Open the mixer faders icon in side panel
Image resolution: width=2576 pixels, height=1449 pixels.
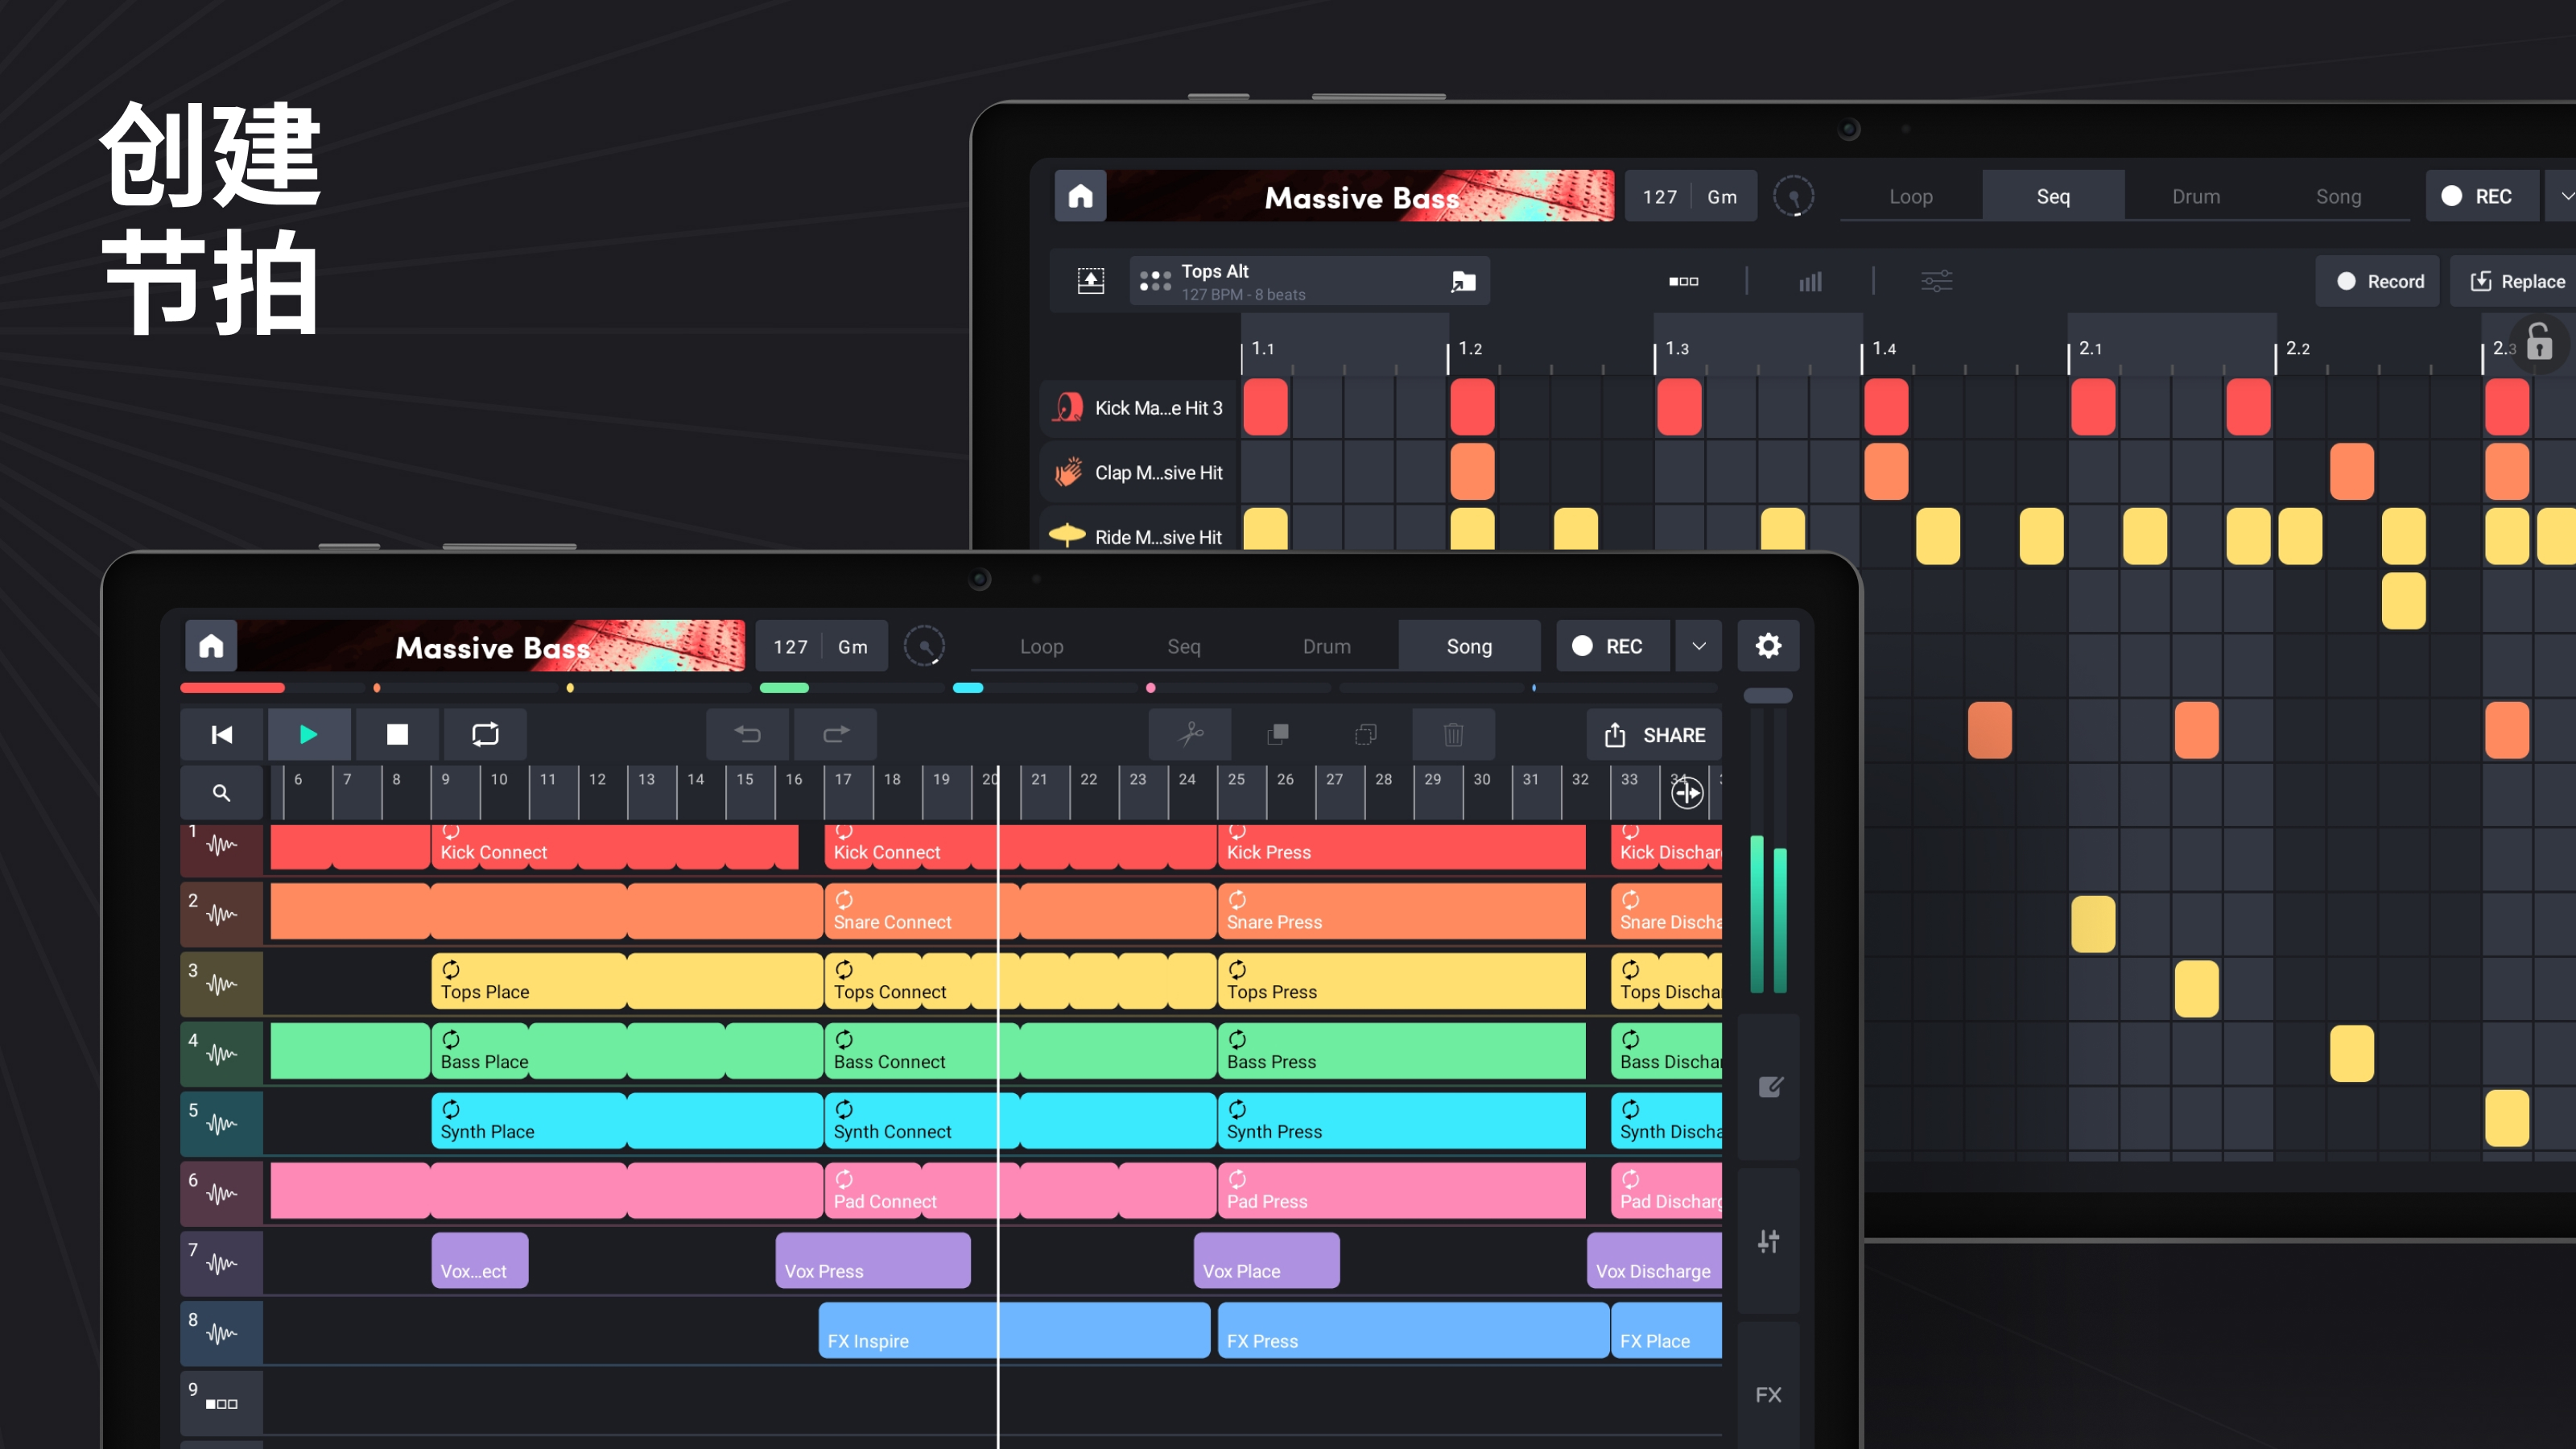[1769, 1241]
